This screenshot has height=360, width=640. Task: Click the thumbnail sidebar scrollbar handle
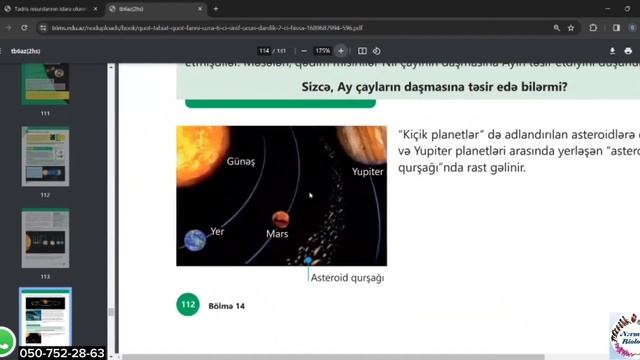[x=111, y=312]
